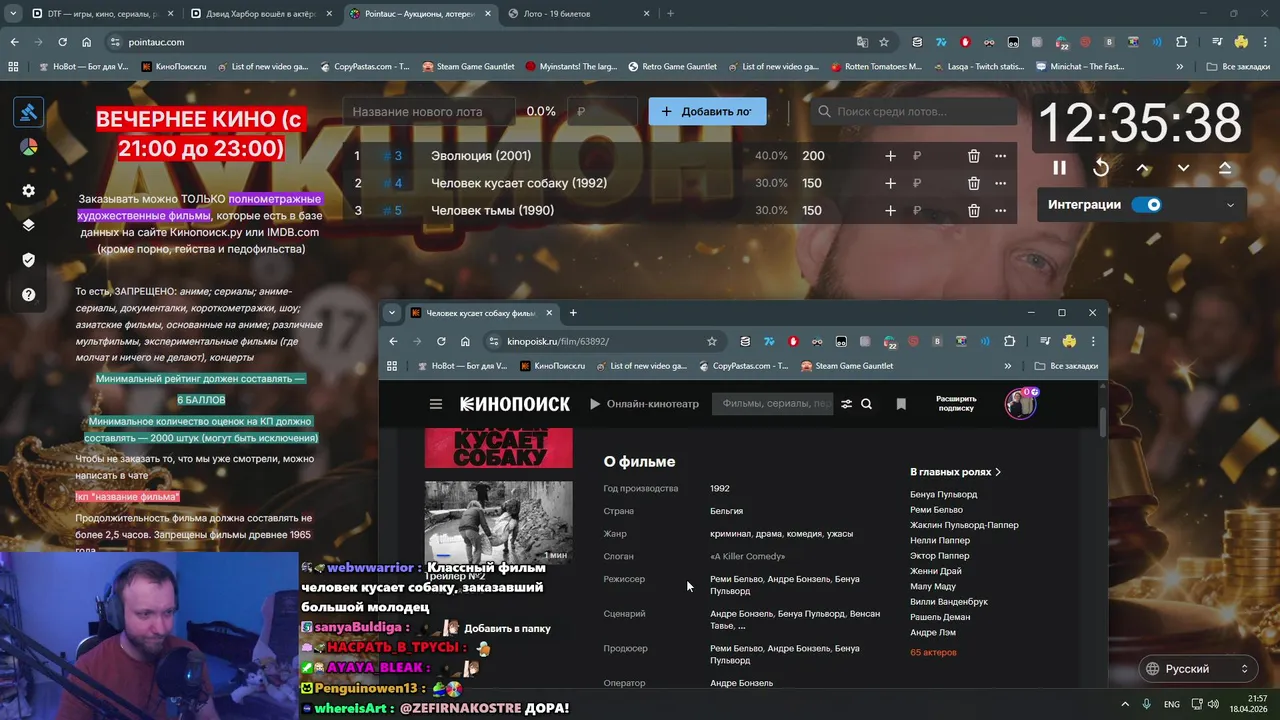Open the Русский language selector
Screen dimensions: 1280x720
point(1198,669)
